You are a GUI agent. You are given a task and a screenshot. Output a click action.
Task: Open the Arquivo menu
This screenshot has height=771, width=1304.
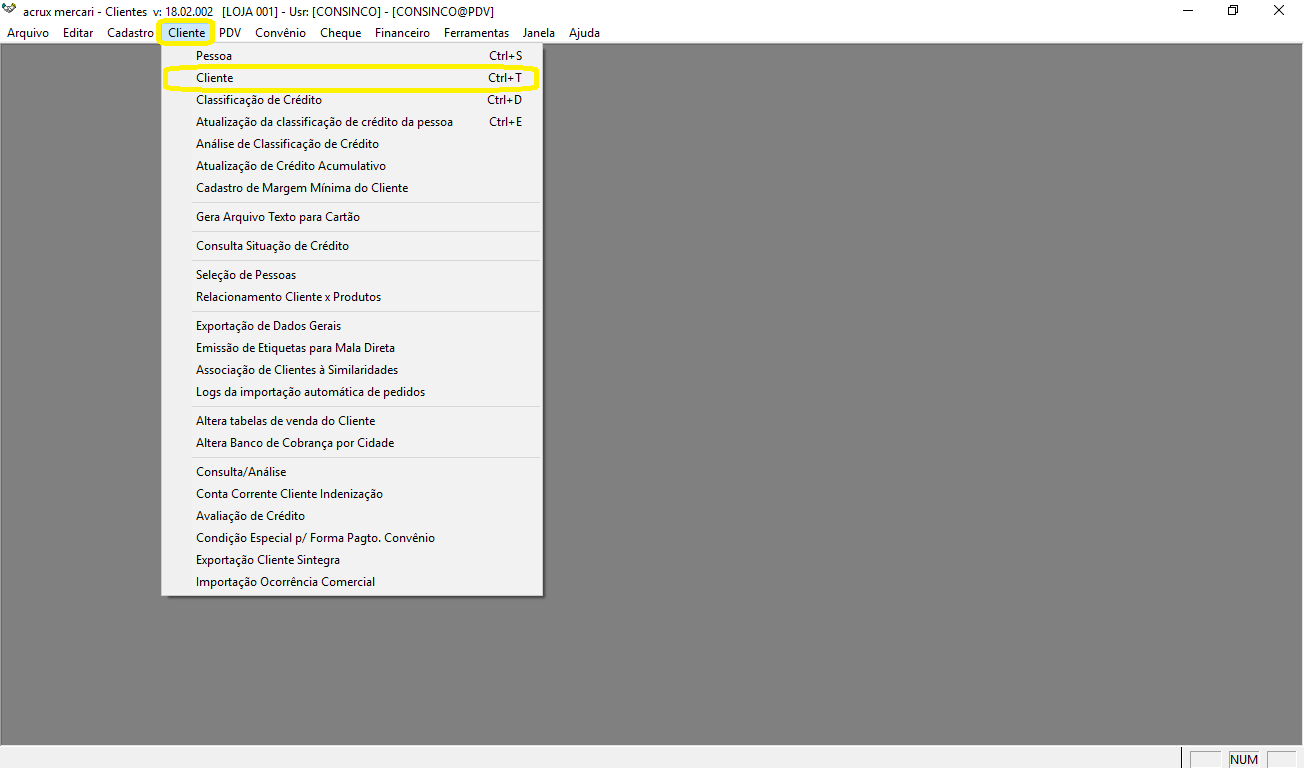tap(28, 33)
